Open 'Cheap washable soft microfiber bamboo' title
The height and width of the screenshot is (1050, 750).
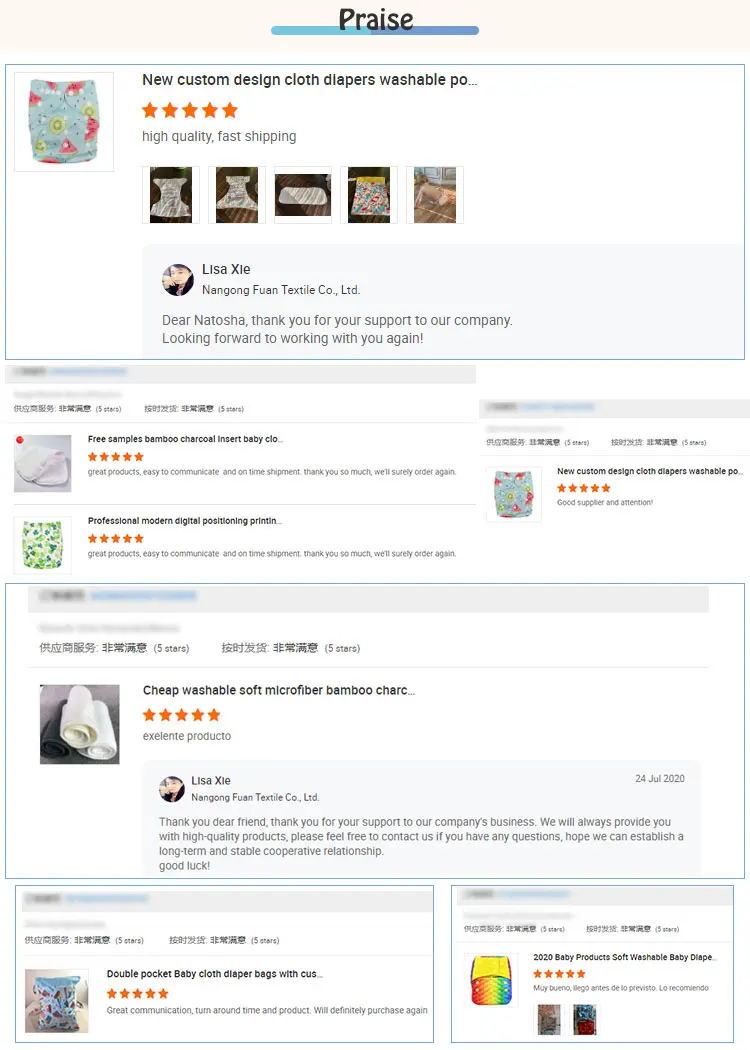[279, 690]
